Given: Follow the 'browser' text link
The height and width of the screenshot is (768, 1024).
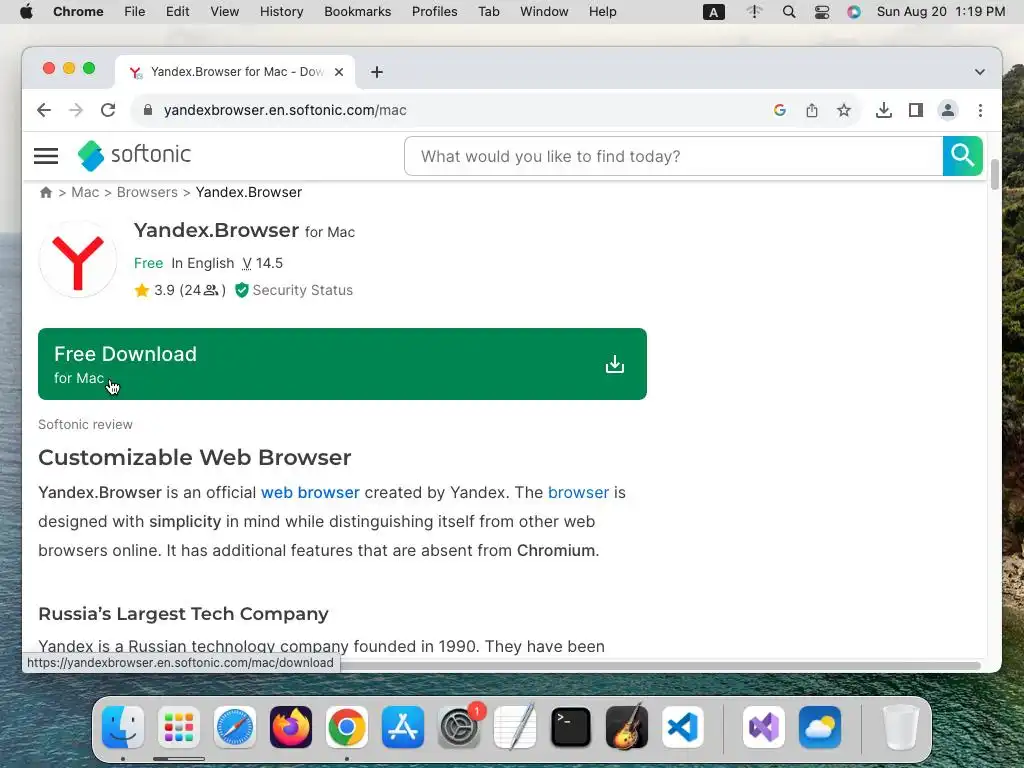Looking at the screenshot, I should (578, 492).
